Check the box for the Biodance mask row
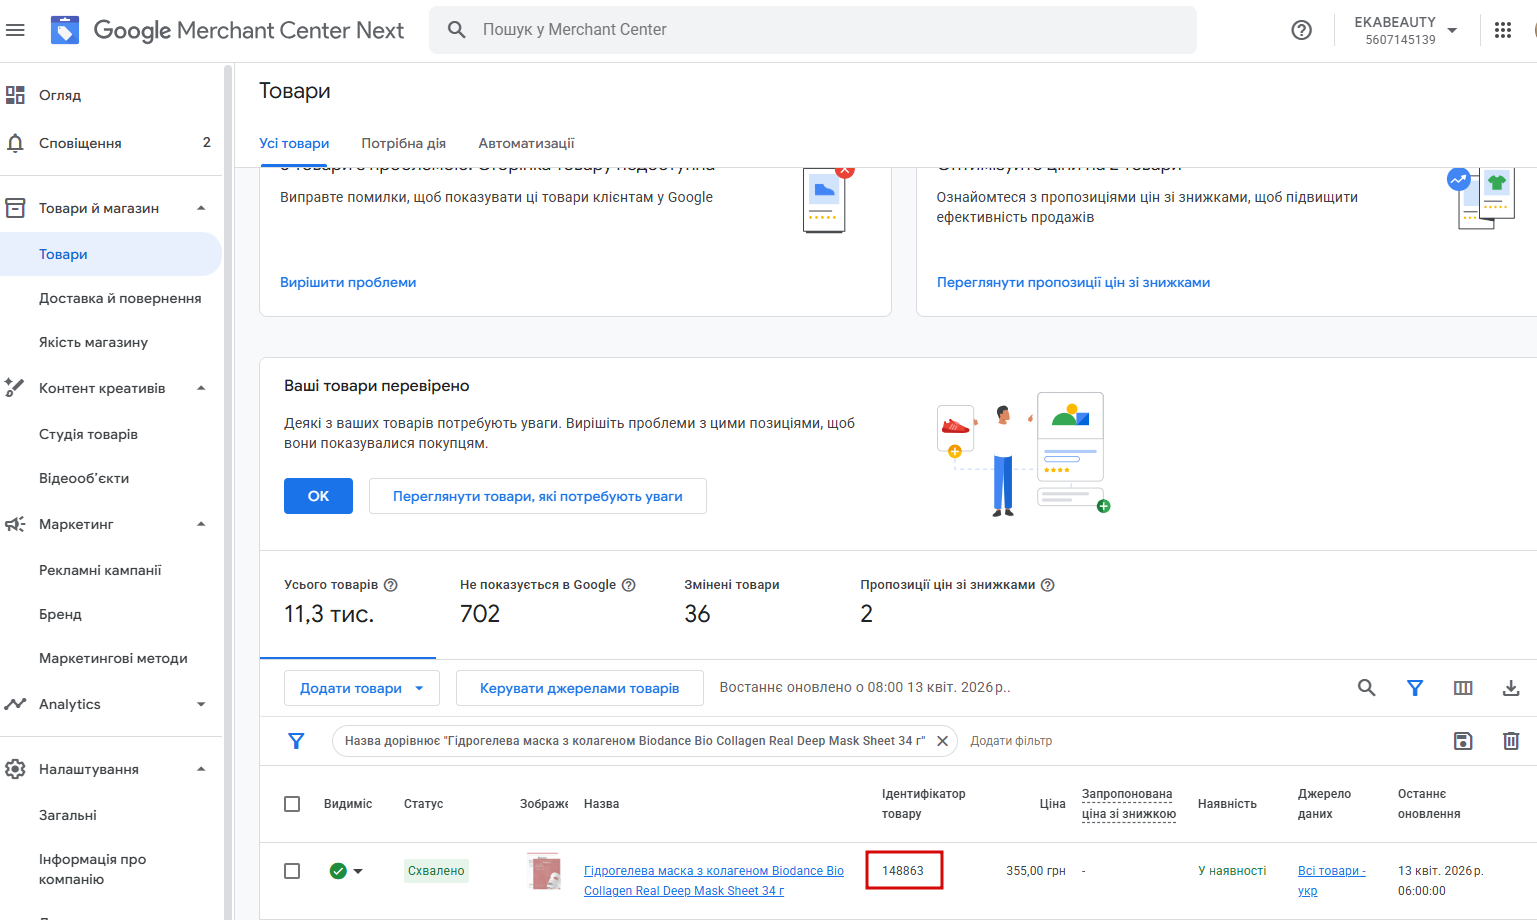The width and height of the screenshot is (1537, 920). (292, 871)
